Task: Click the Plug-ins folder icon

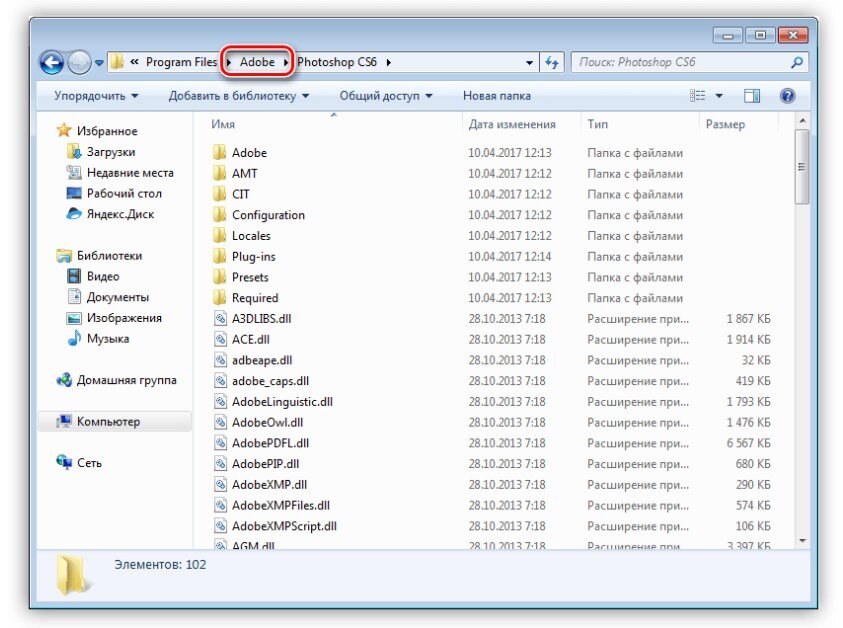Action: (219, 256)
